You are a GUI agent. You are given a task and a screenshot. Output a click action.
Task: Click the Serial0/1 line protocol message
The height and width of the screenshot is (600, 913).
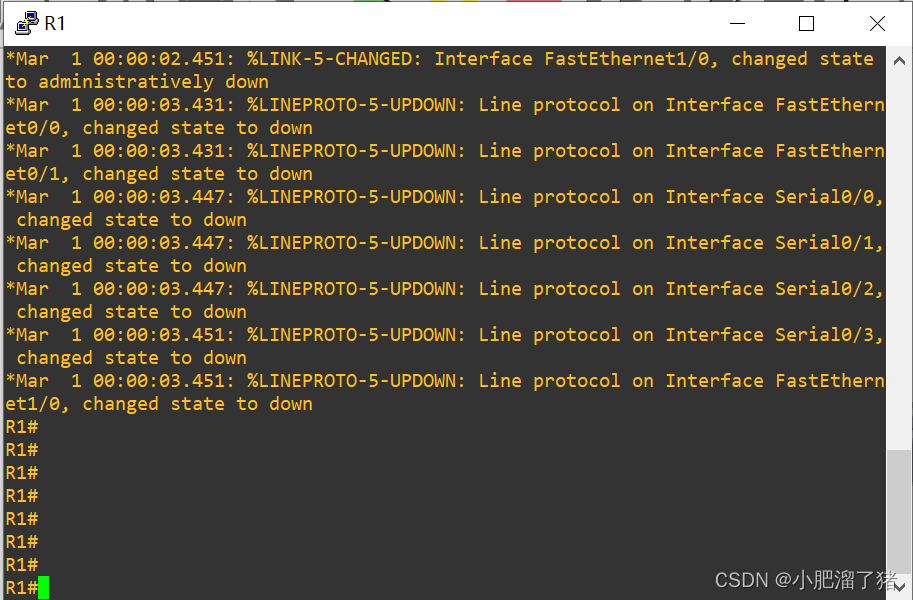pyautogui.click(x=445, y=254)
